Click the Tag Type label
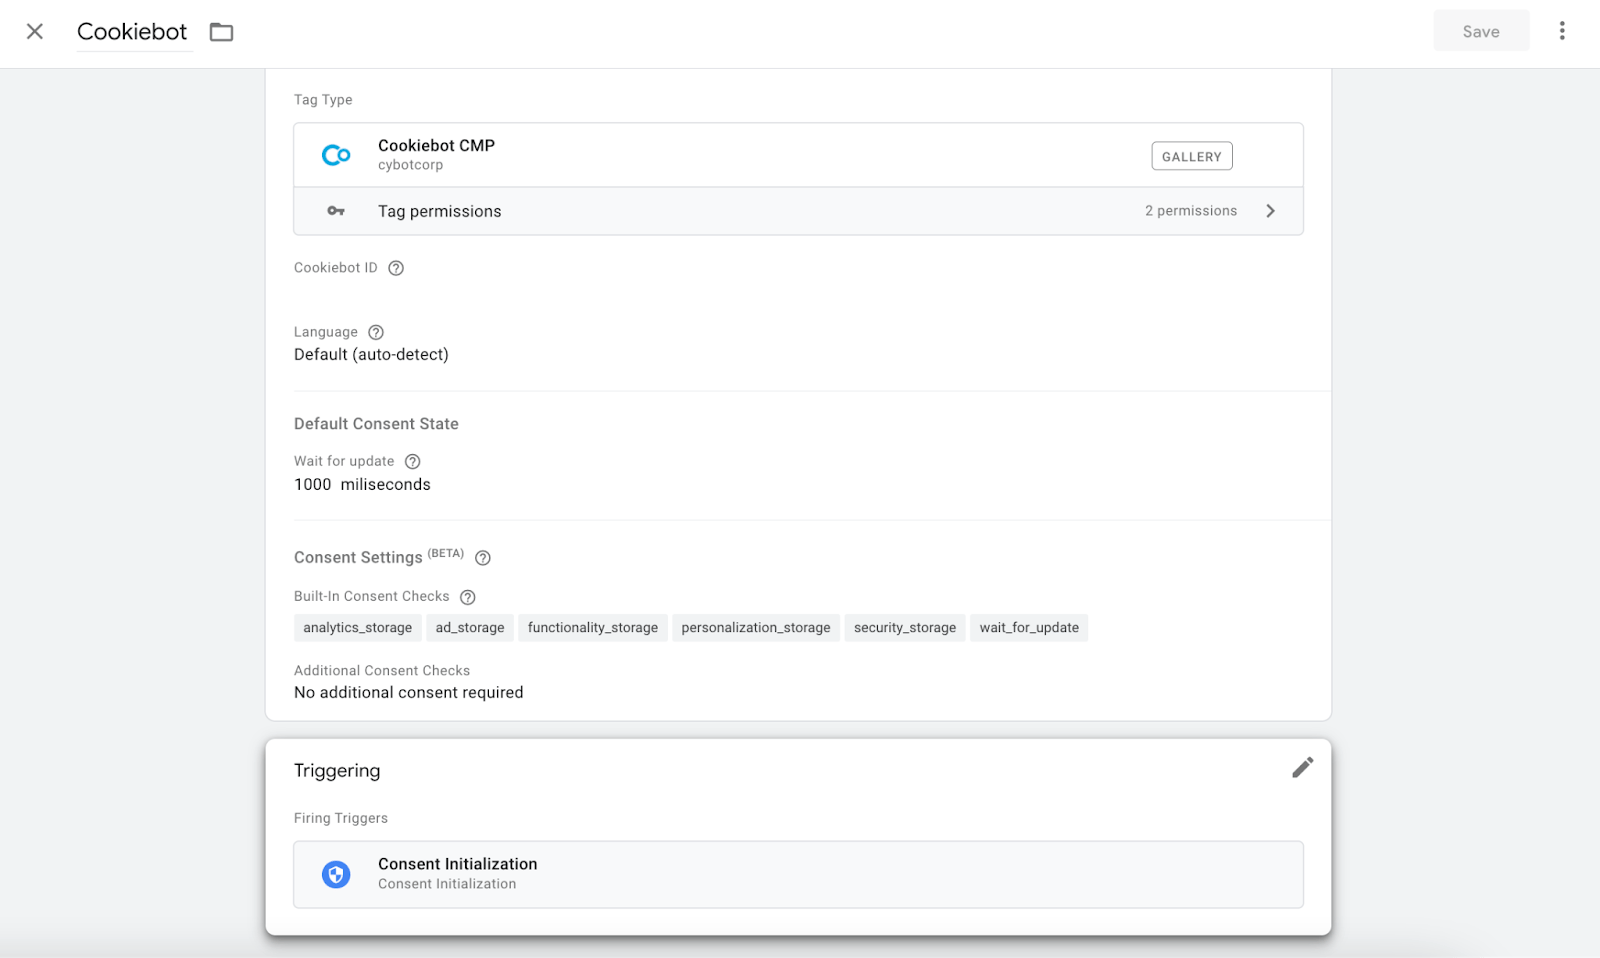1600x958 pixels. click(323, 100)
